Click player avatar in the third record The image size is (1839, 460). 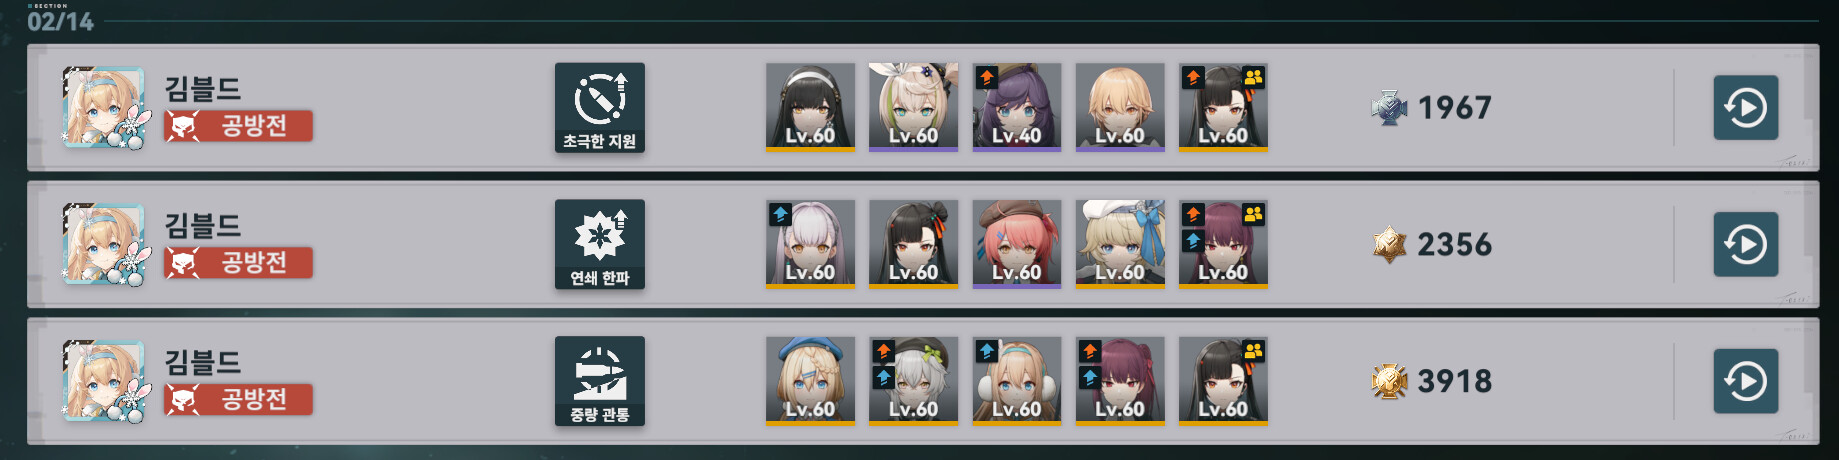104,382
